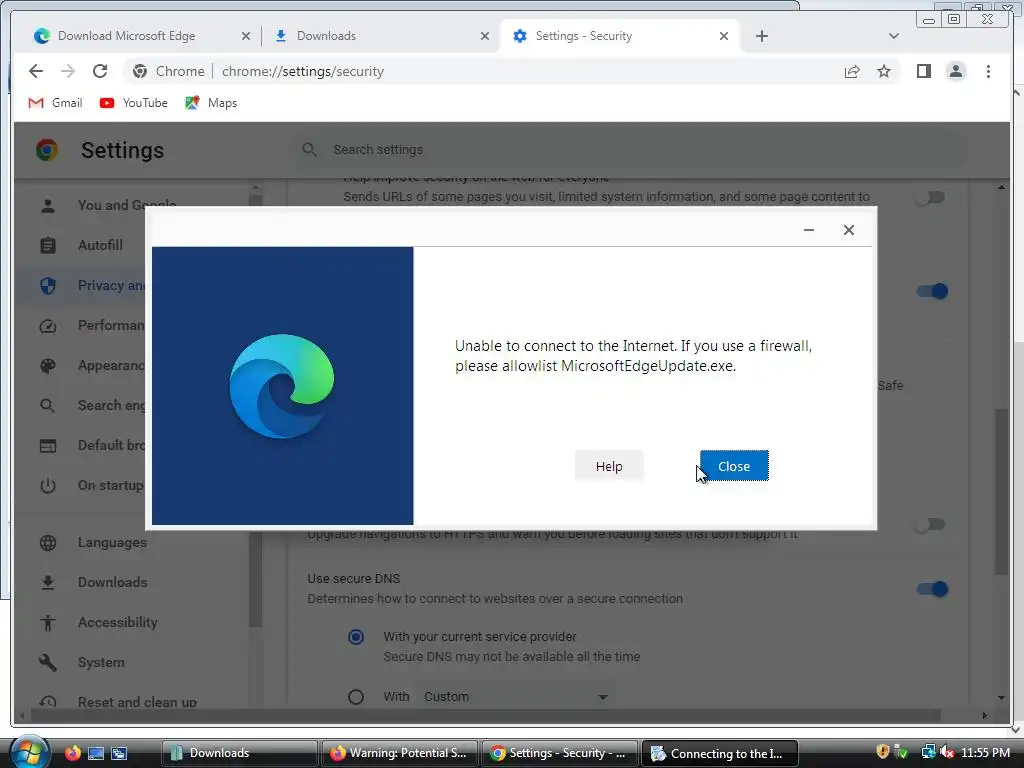Screen dimensions: 1024x768
Task: Click the On startup power icon
Action: click(x=48, y=485)
